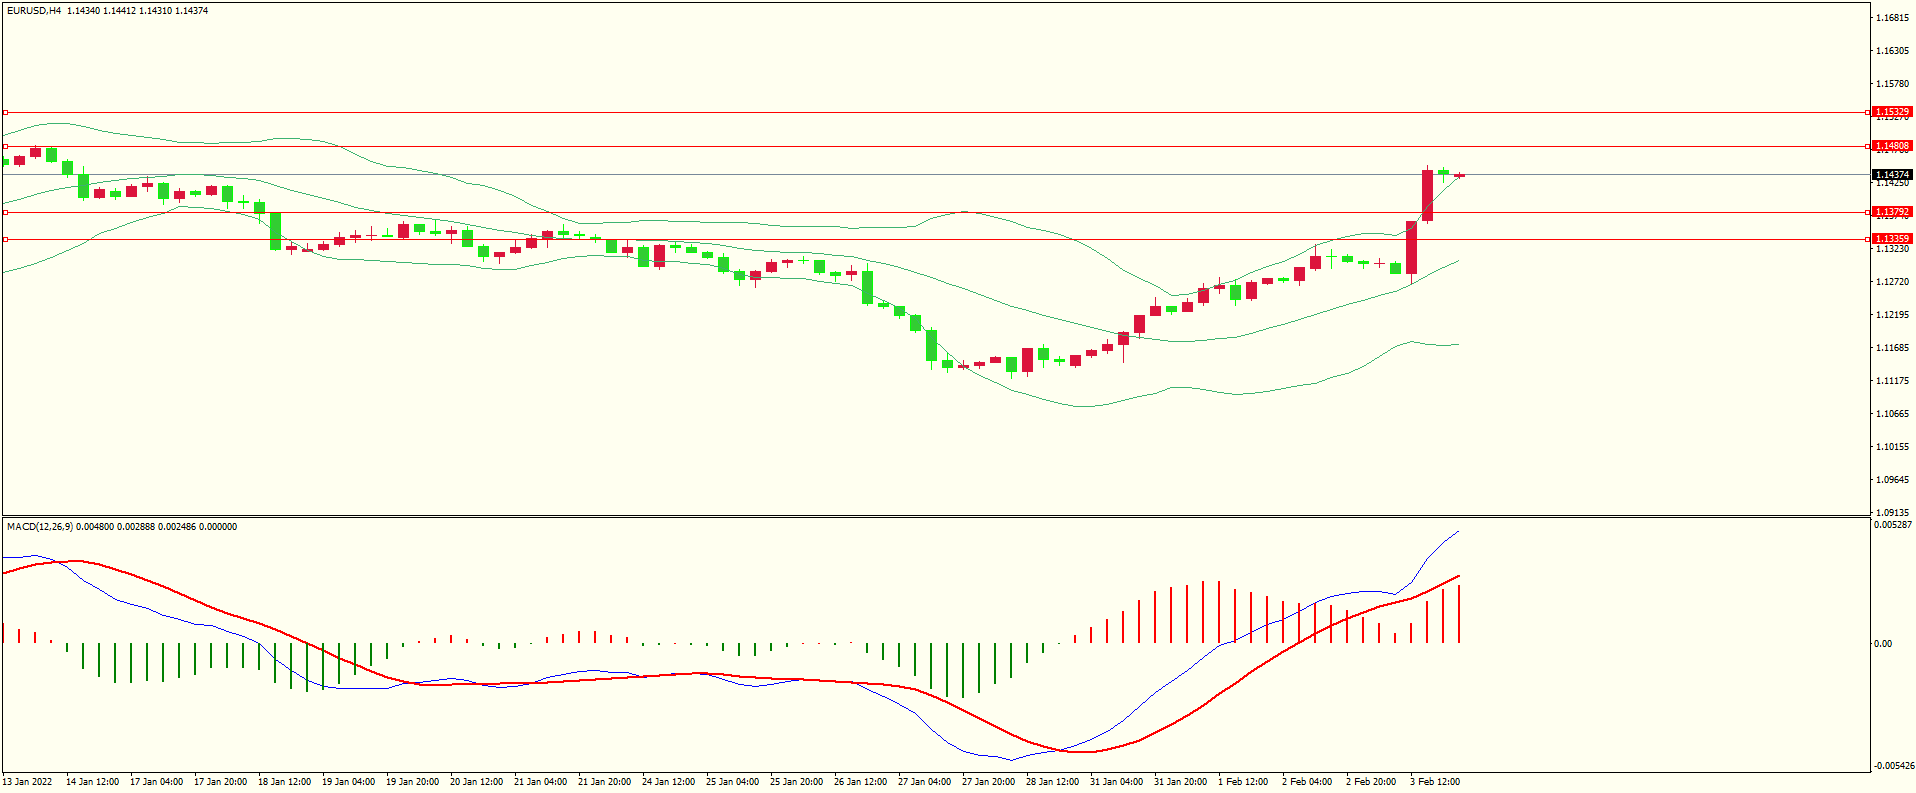Click the divider between chart and MACD panel
Screen dimensions: 1916x793
point(935,517)
